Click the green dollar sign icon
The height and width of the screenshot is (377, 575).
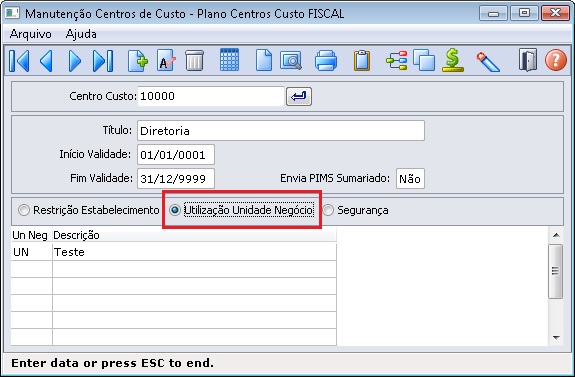[x=453, y=61]
